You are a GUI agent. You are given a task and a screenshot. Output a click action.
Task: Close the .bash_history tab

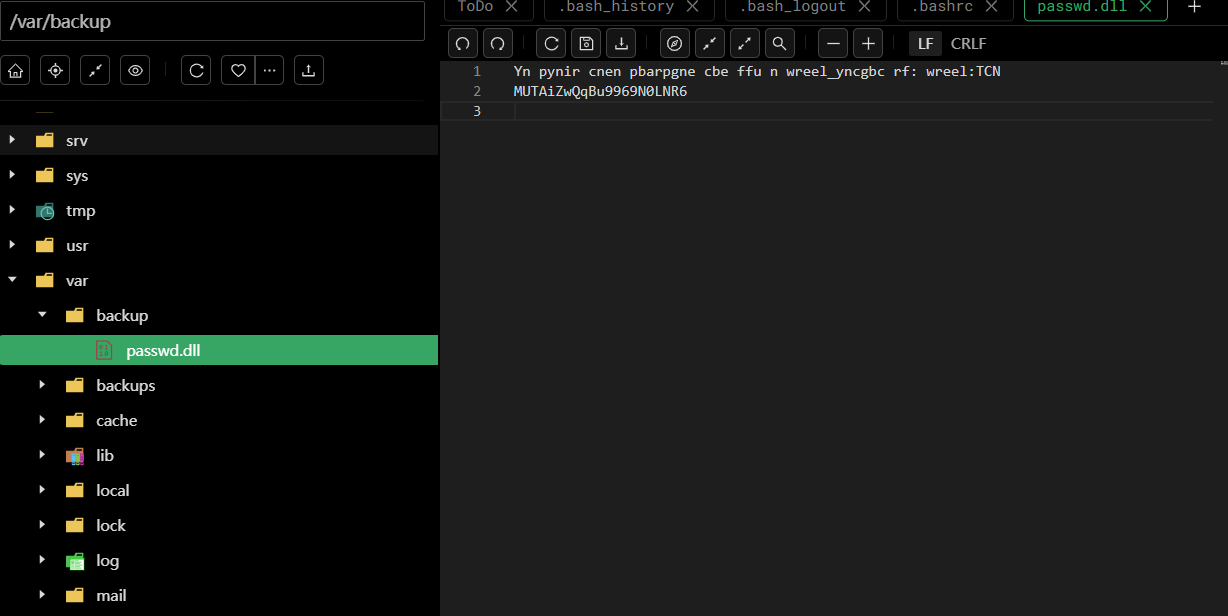(692, 6)
